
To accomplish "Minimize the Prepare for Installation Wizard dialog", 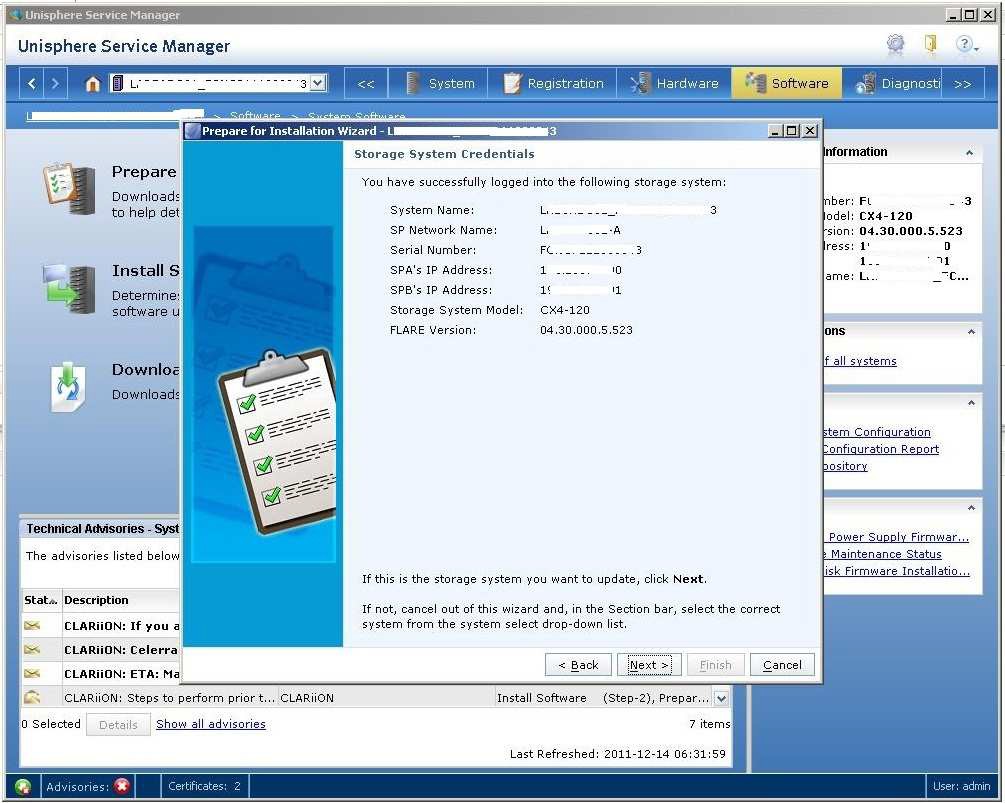I will point(776,131).
